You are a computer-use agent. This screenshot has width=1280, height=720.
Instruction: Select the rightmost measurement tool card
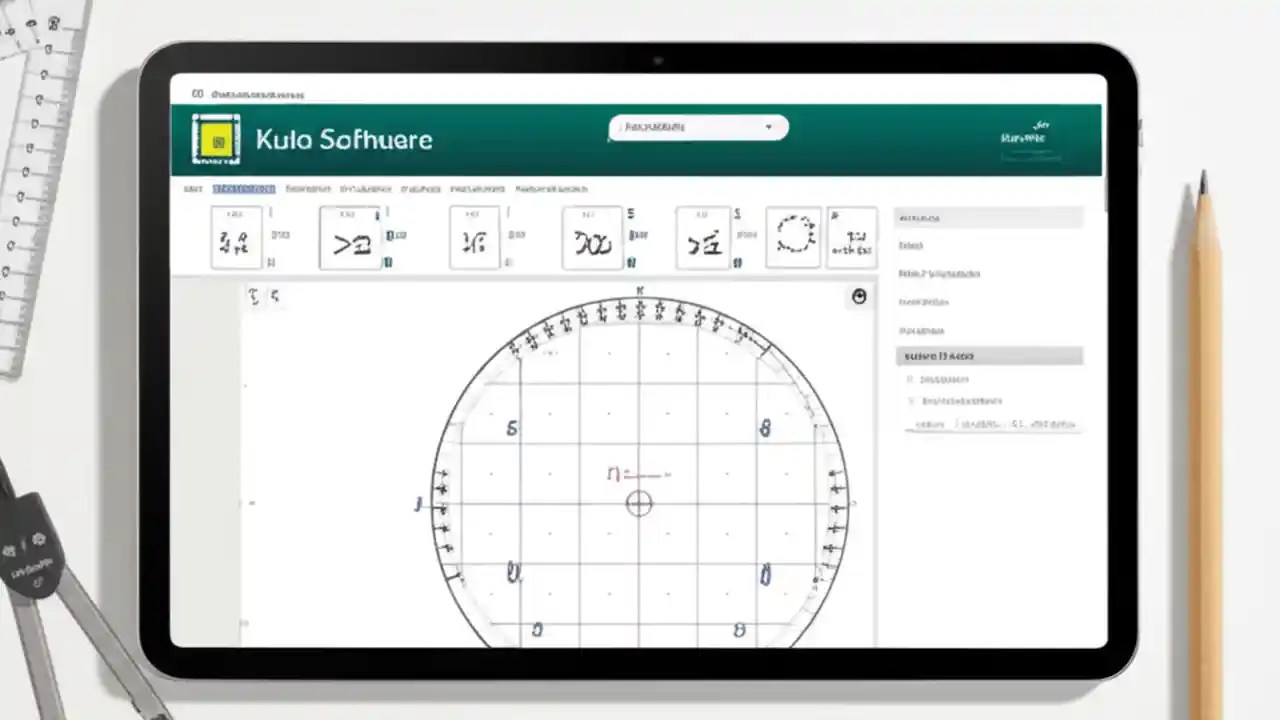coord(852,237)
